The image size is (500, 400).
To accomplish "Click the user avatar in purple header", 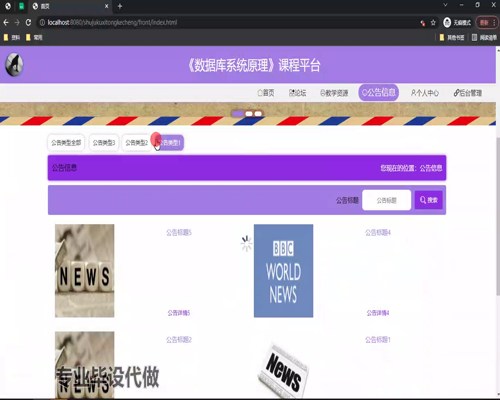I will [14, 64].
